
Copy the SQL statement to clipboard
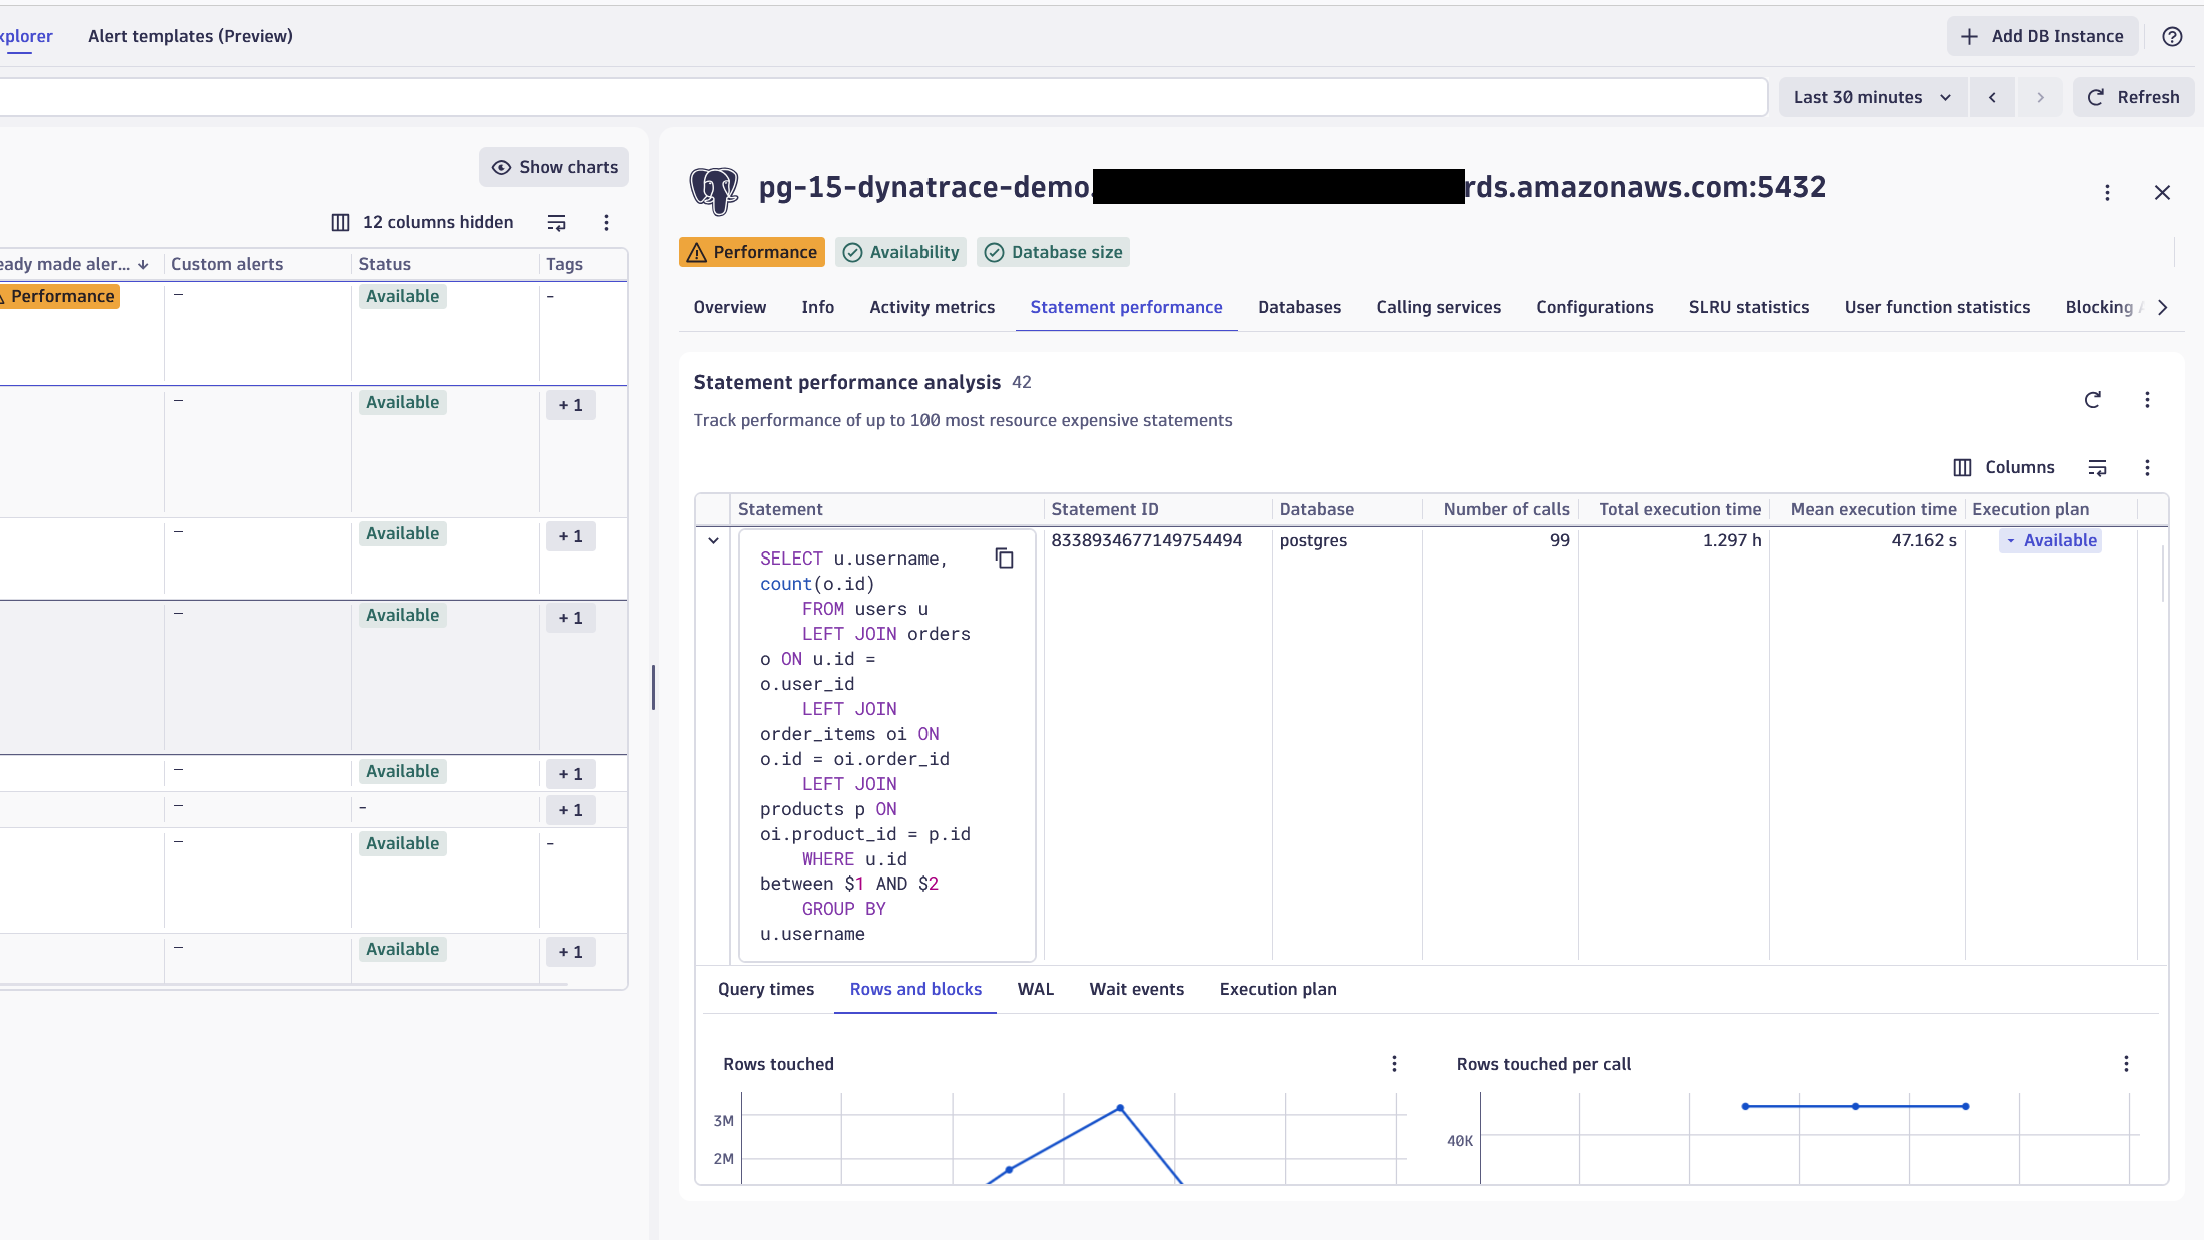[1005, 558]
